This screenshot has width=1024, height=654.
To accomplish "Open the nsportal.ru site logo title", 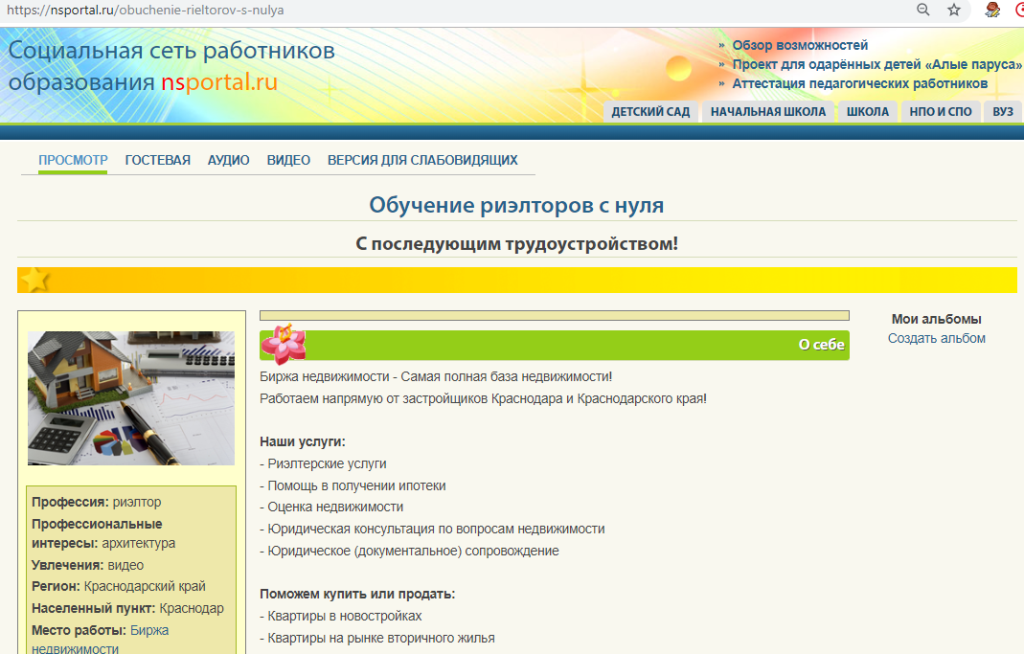I will tap(171, 66).
